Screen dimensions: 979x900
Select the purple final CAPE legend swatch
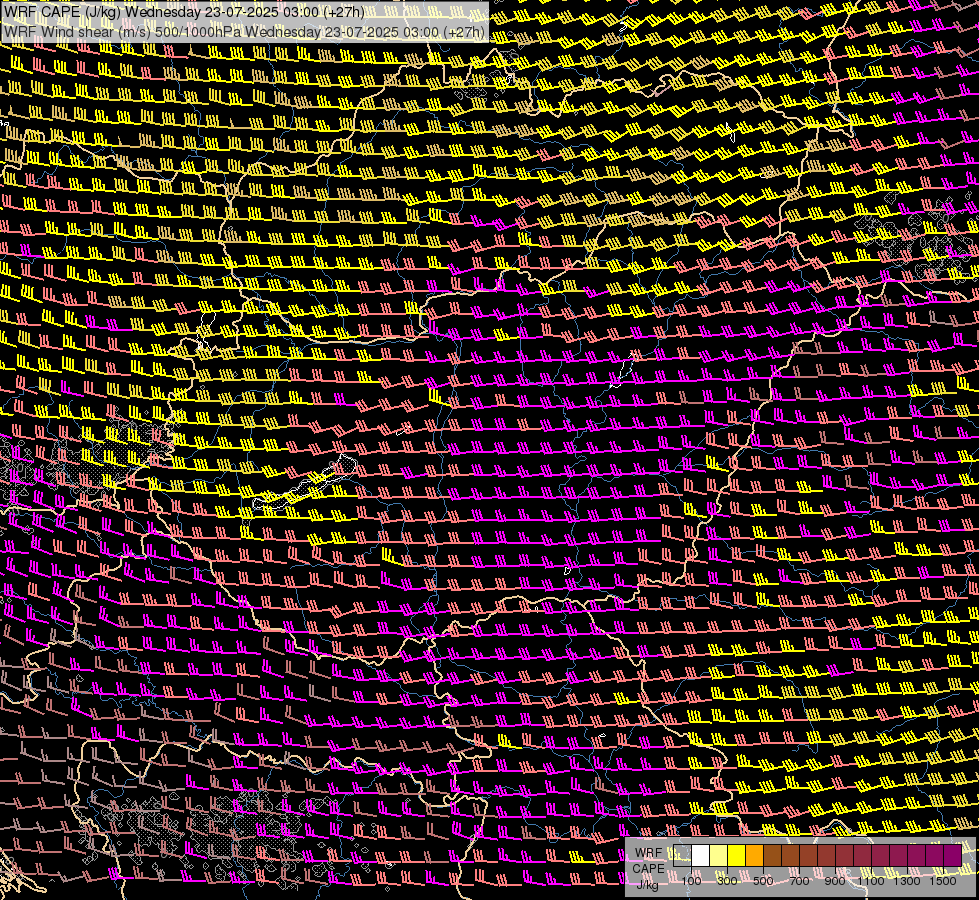952,855
